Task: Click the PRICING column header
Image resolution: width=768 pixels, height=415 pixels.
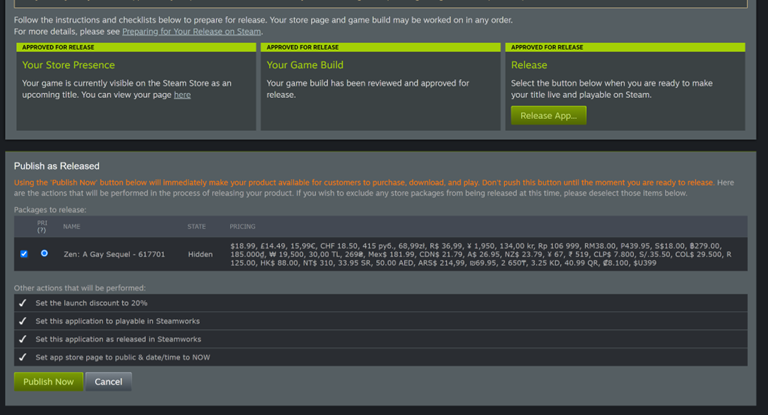Action: click(242, 226)
